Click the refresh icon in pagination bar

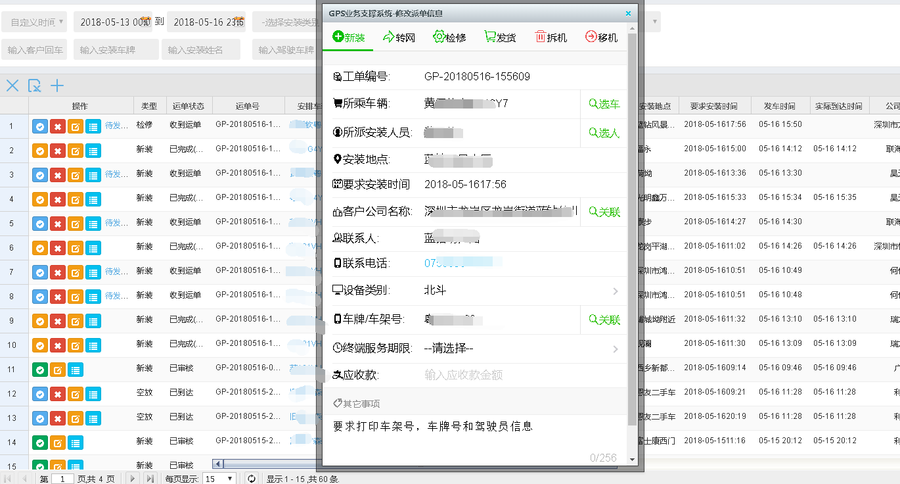[252, 479]
